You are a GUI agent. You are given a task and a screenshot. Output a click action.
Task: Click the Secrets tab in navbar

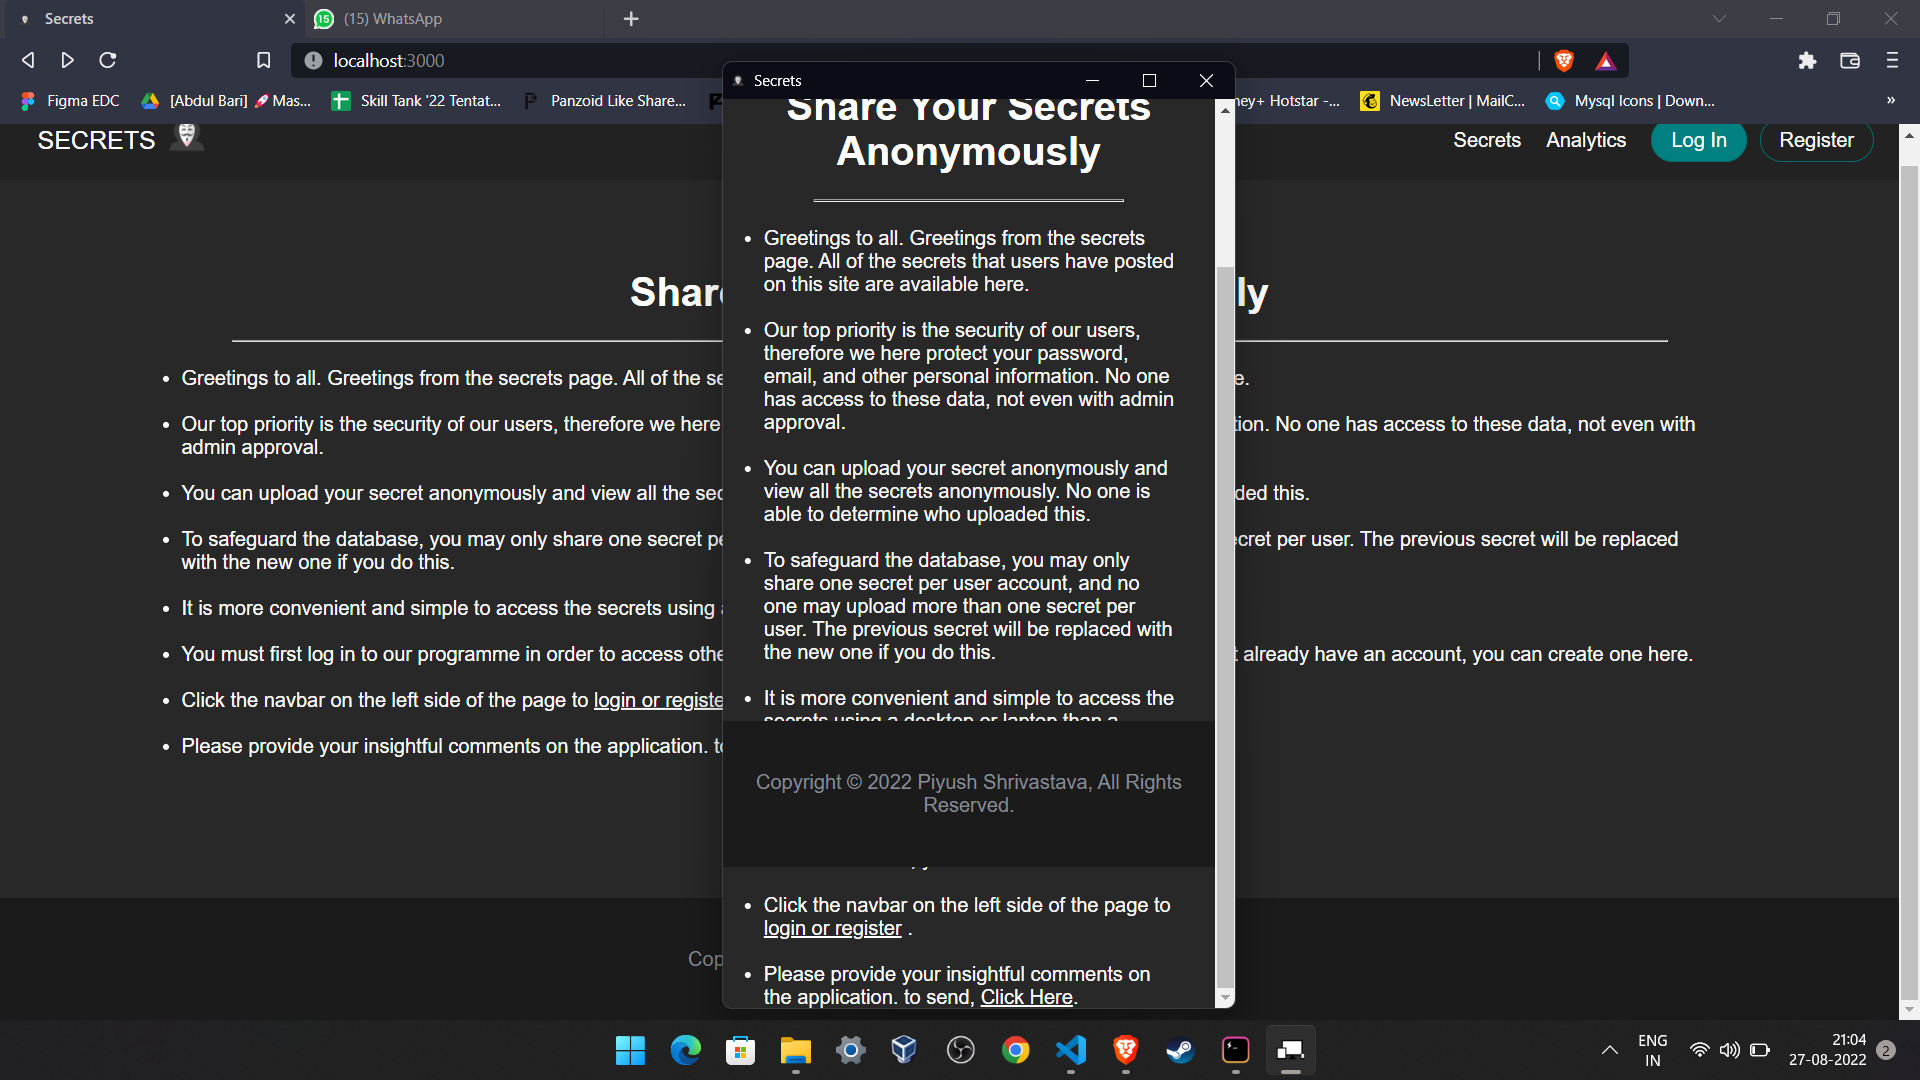pyautogui.click(x=1485, y=140)
